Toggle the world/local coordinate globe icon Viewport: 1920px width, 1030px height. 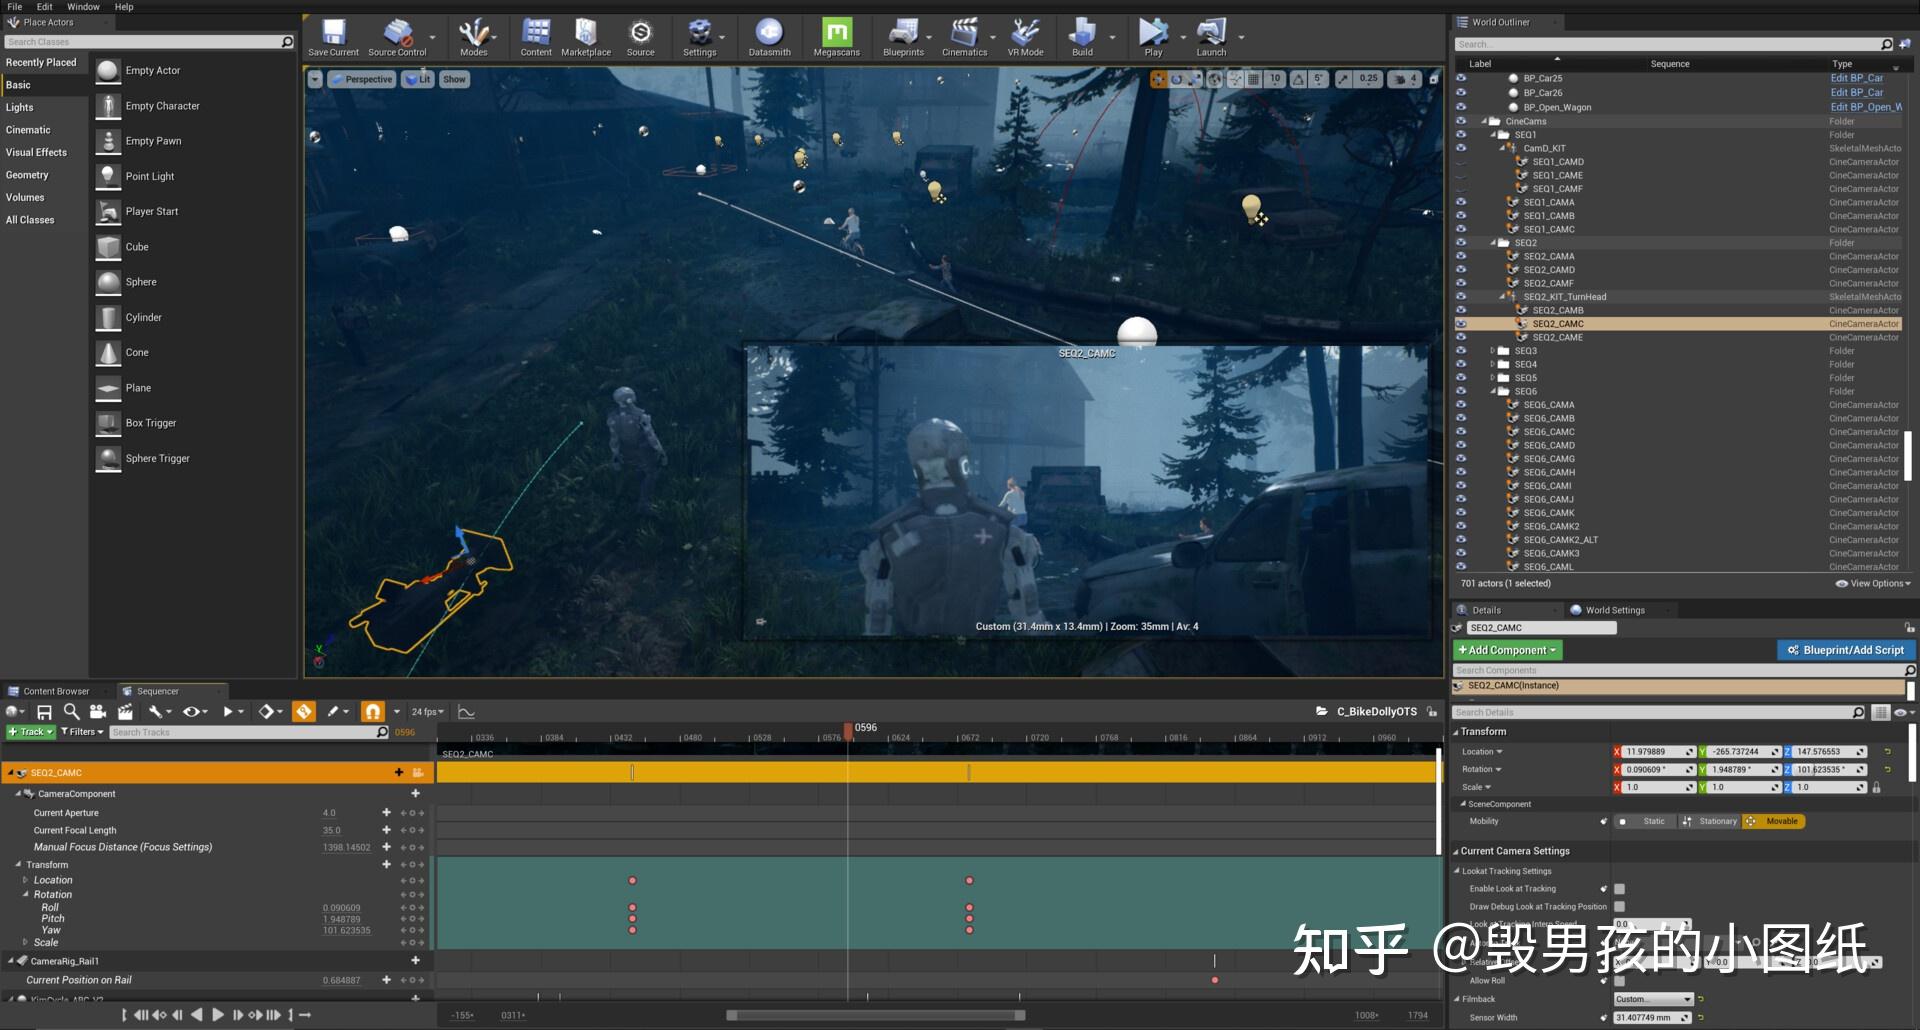1215,79
